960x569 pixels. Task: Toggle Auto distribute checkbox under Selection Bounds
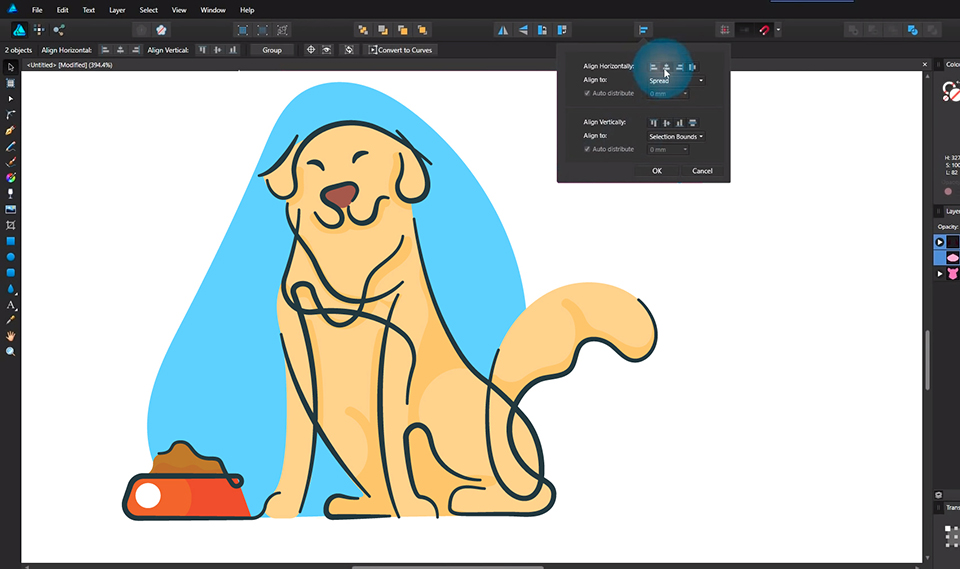coord(587,149)
